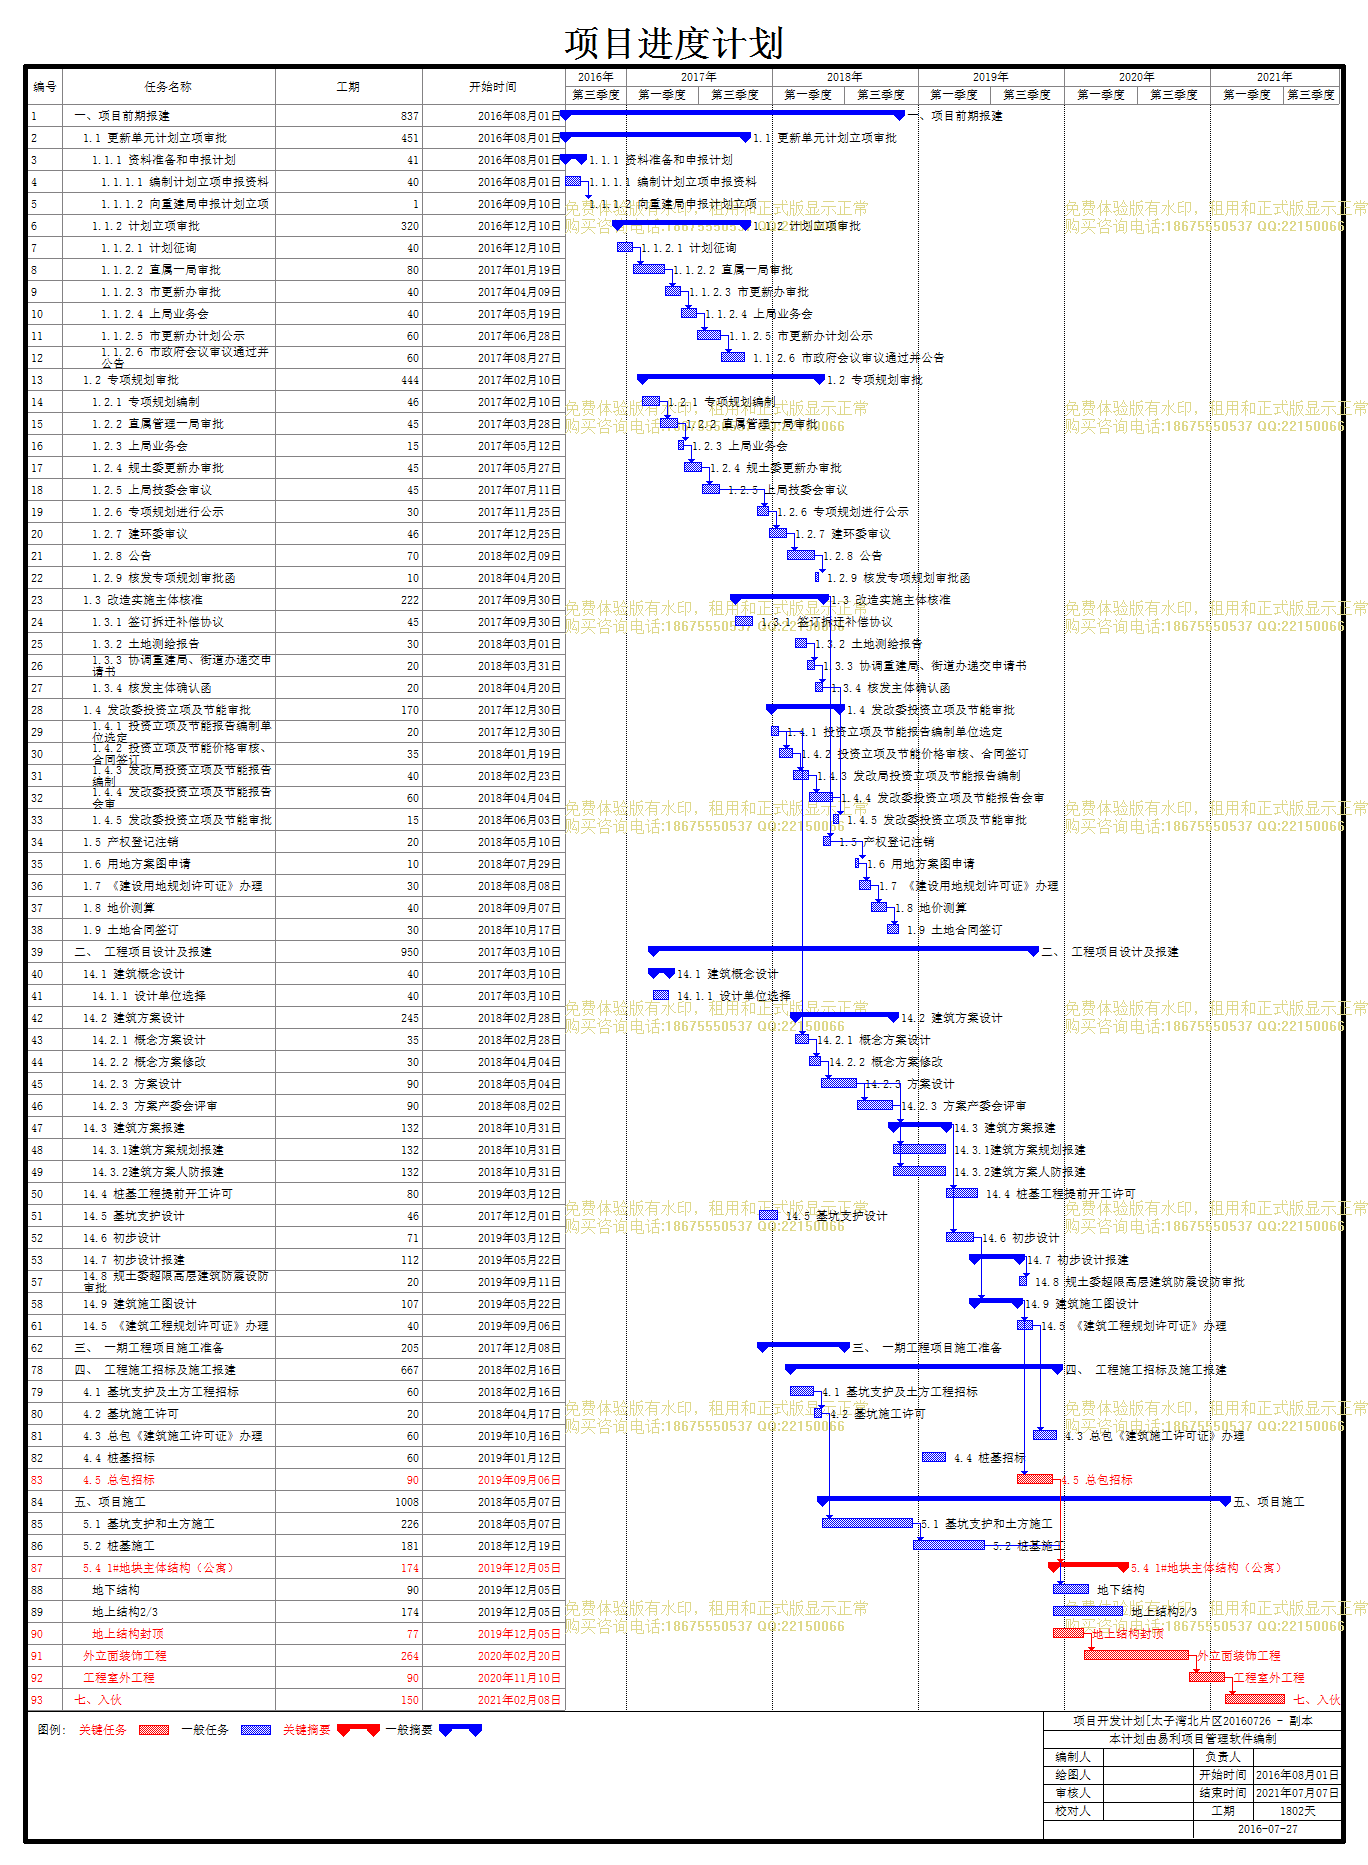Select red task 工程室外工程

point(296,1678)
